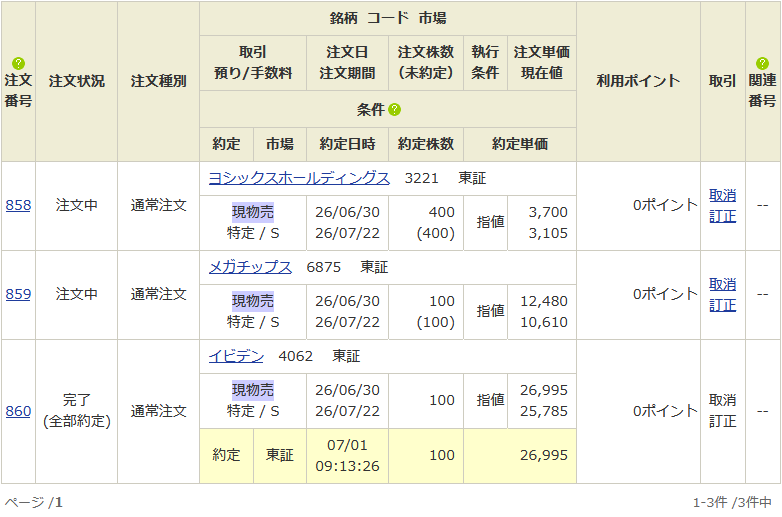Screen dimensions: 782x517
Task: Select 現物売 label in order 860
Action: click(x=253, y=390)
